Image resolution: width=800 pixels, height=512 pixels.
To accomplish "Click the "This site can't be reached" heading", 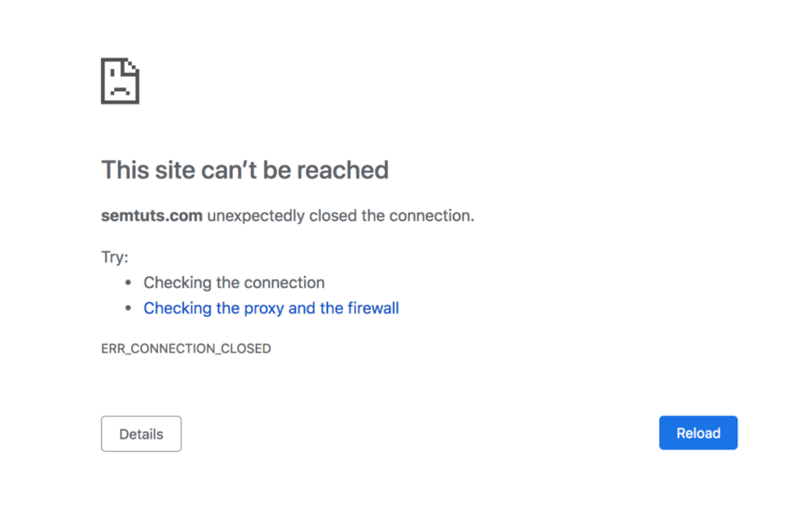I will (x=245, y=170).
